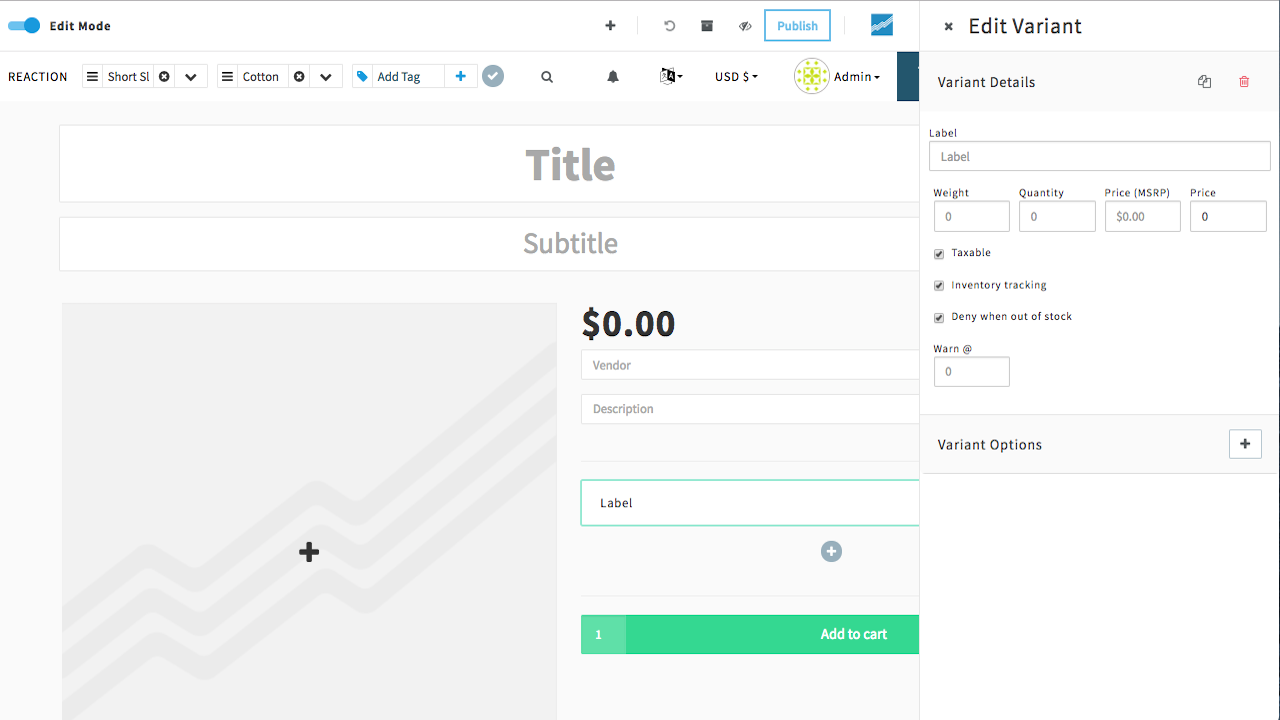
Task: Open the notifications bell
Action: click(x=613, y=77)
